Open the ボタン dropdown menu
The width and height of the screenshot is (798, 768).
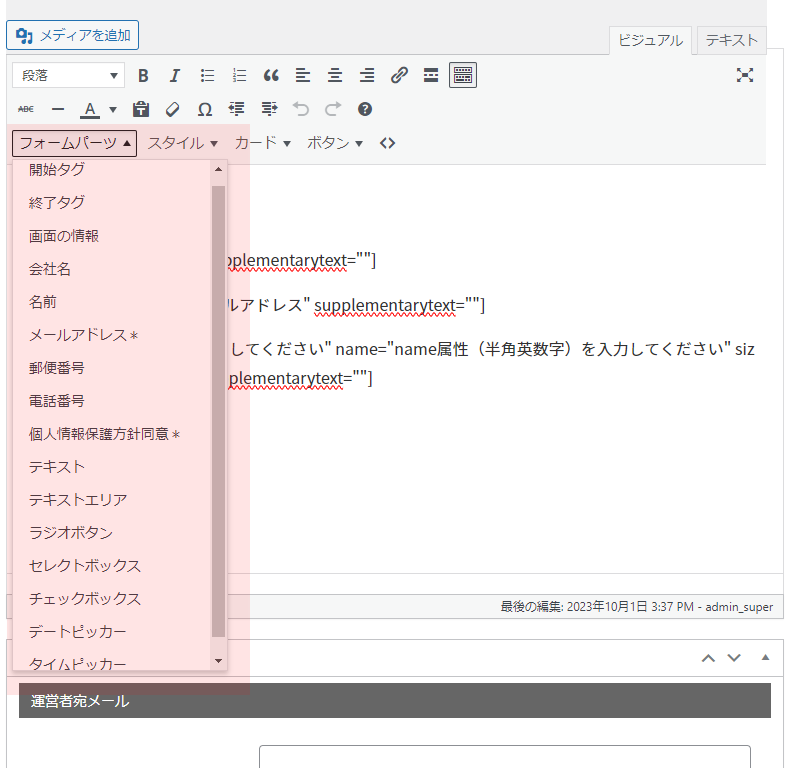(334, 143)
